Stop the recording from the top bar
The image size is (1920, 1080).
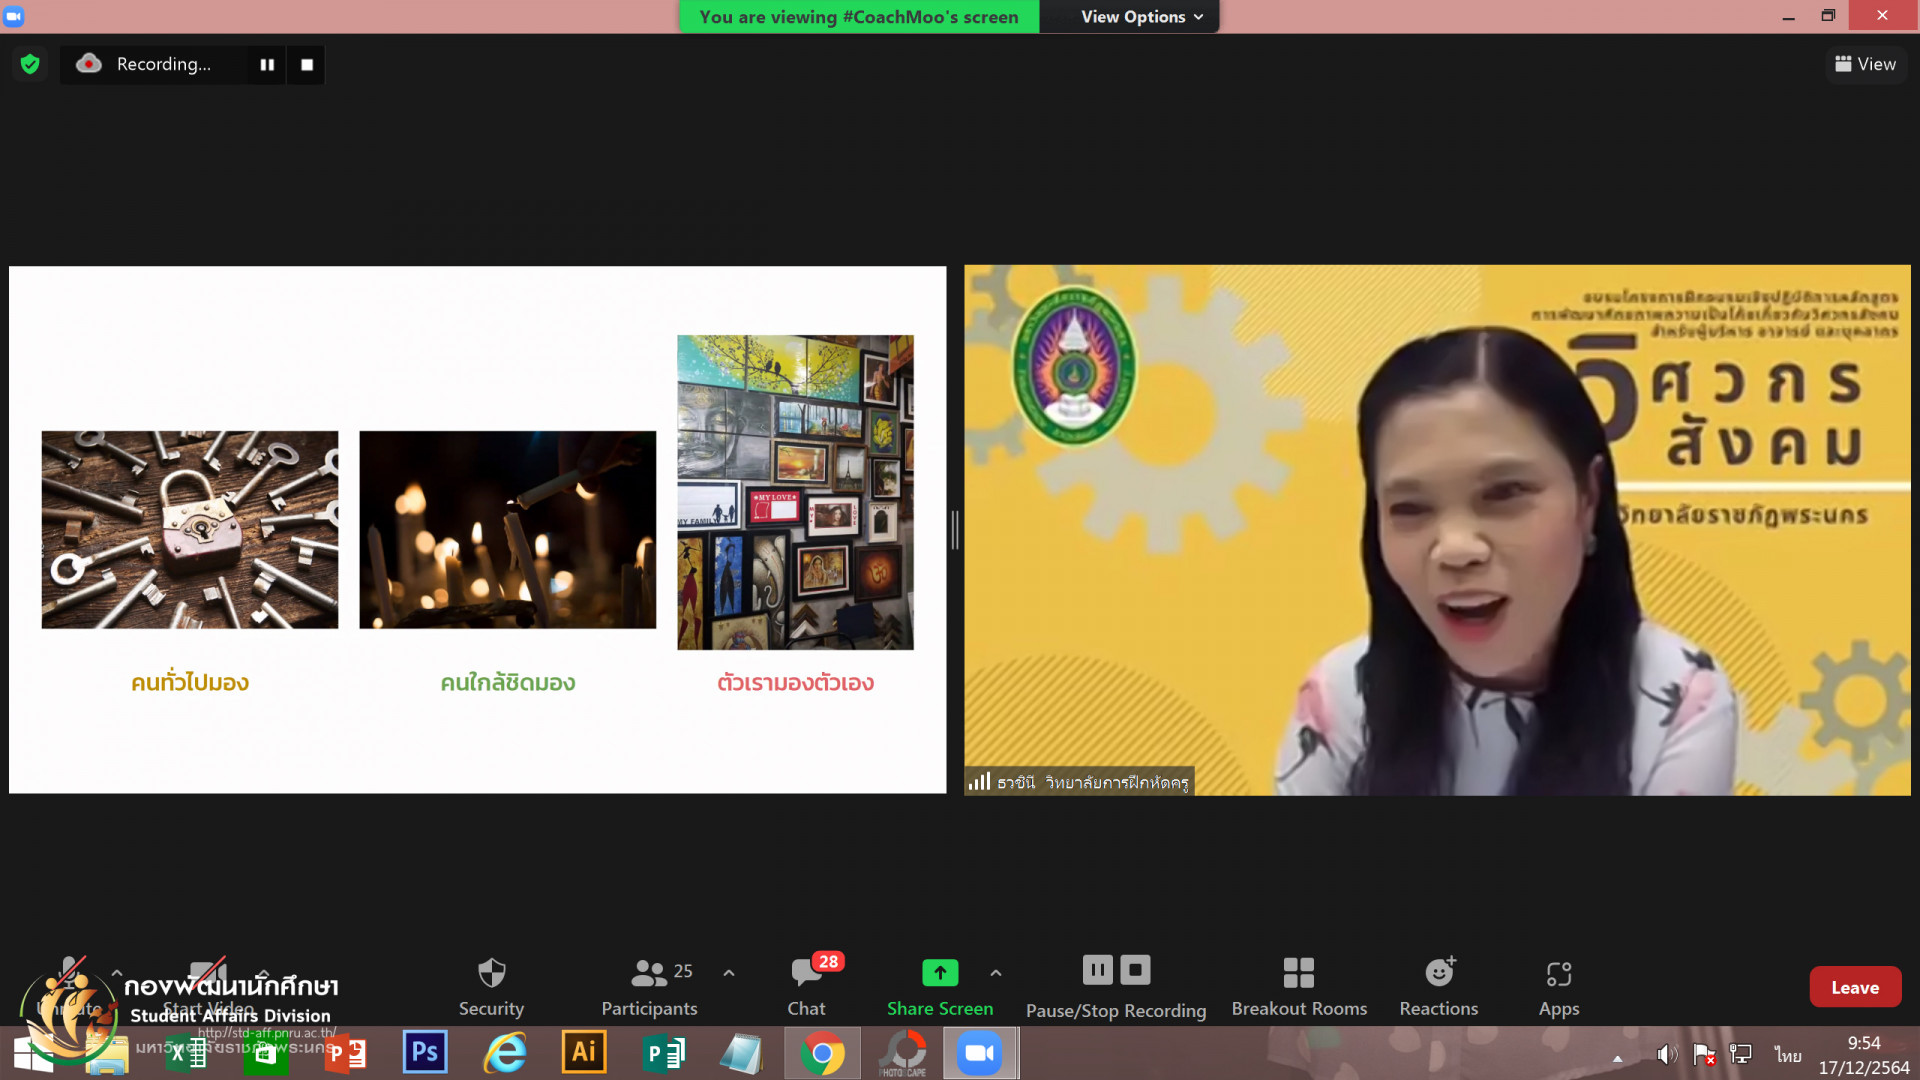pyautogui.click(x=307, y=65)
